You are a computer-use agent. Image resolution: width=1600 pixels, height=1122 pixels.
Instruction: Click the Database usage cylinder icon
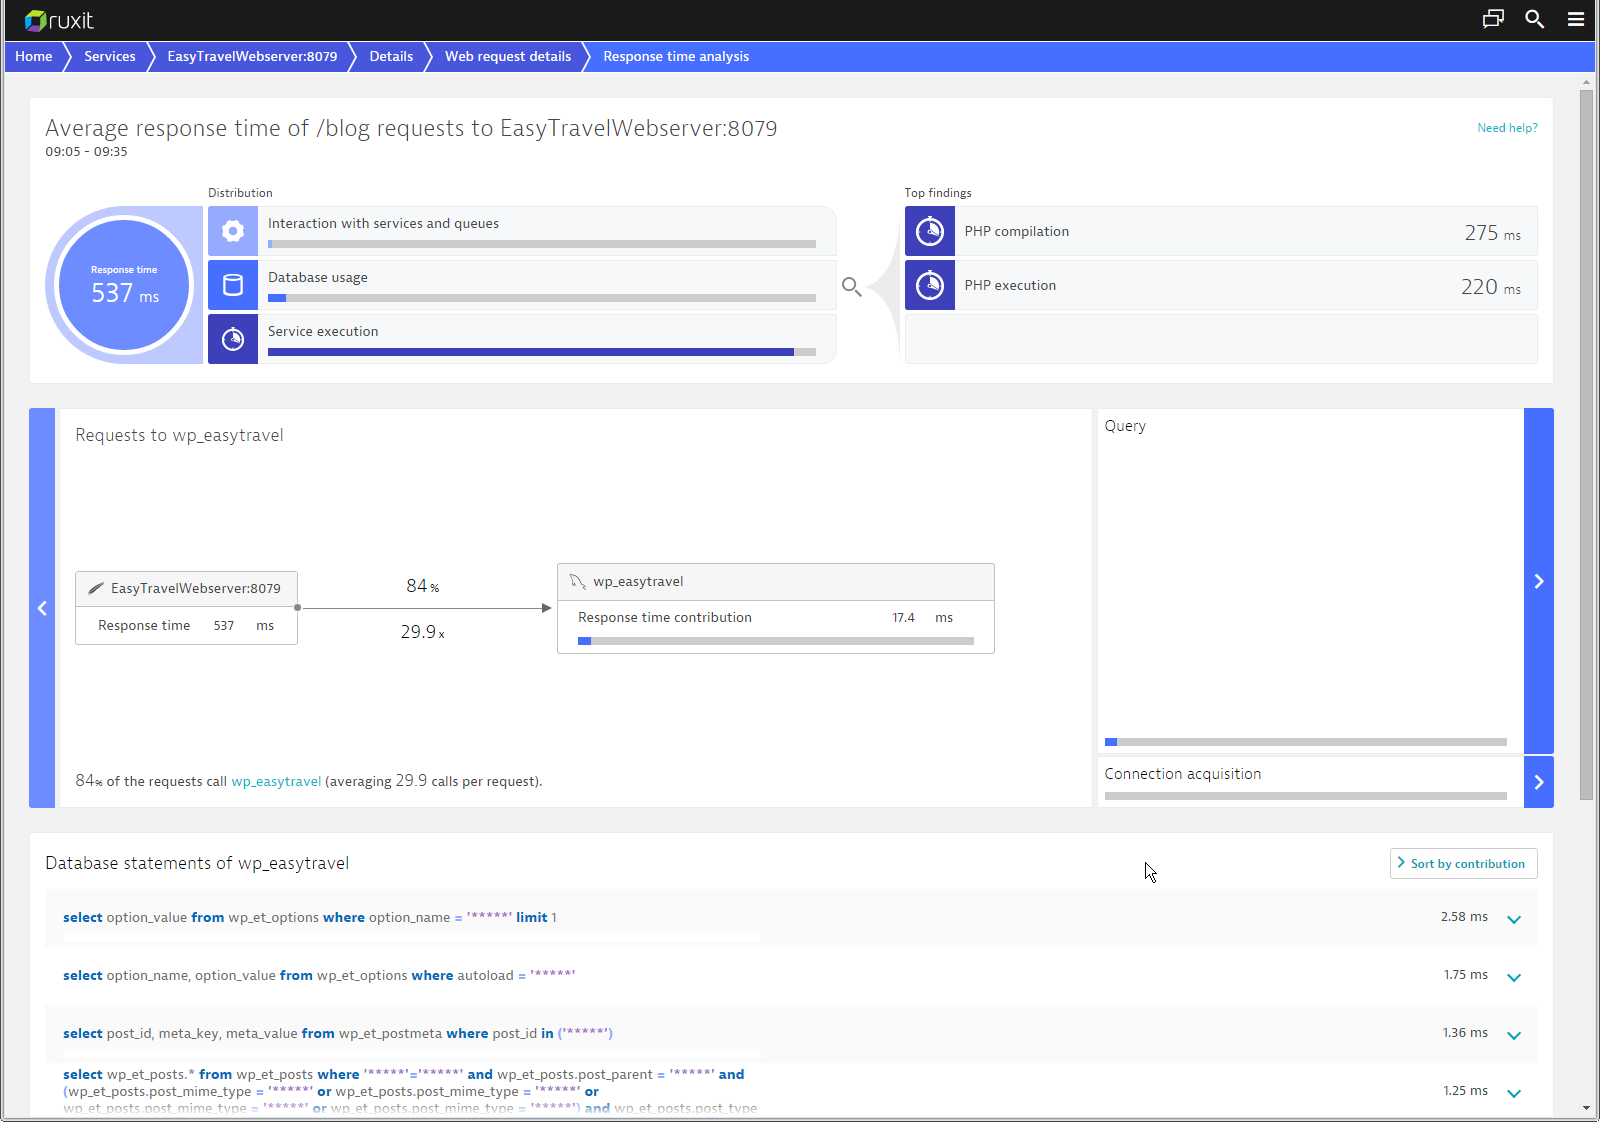coord(233,285)
